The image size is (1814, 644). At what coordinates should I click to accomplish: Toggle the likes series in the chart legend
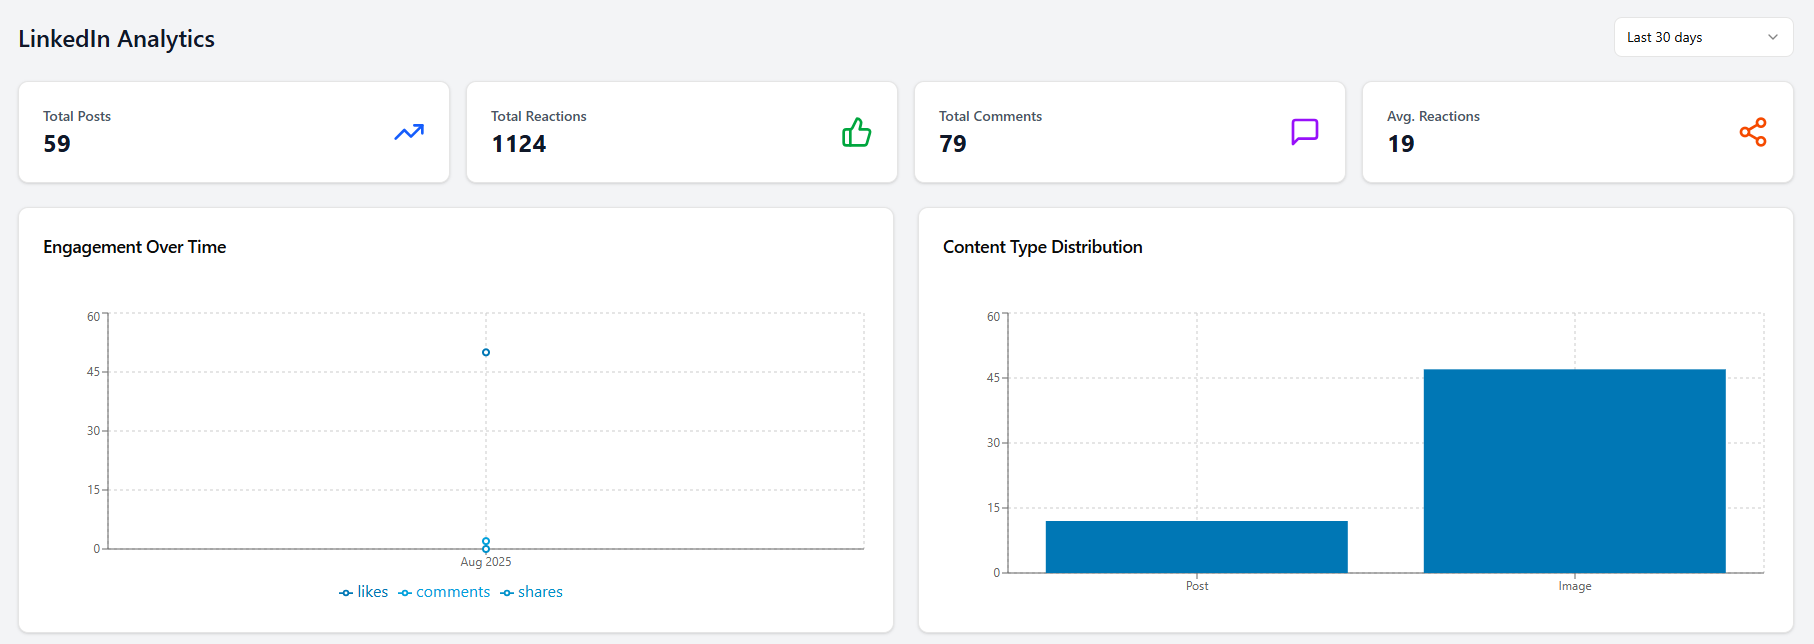pos(364,592)
